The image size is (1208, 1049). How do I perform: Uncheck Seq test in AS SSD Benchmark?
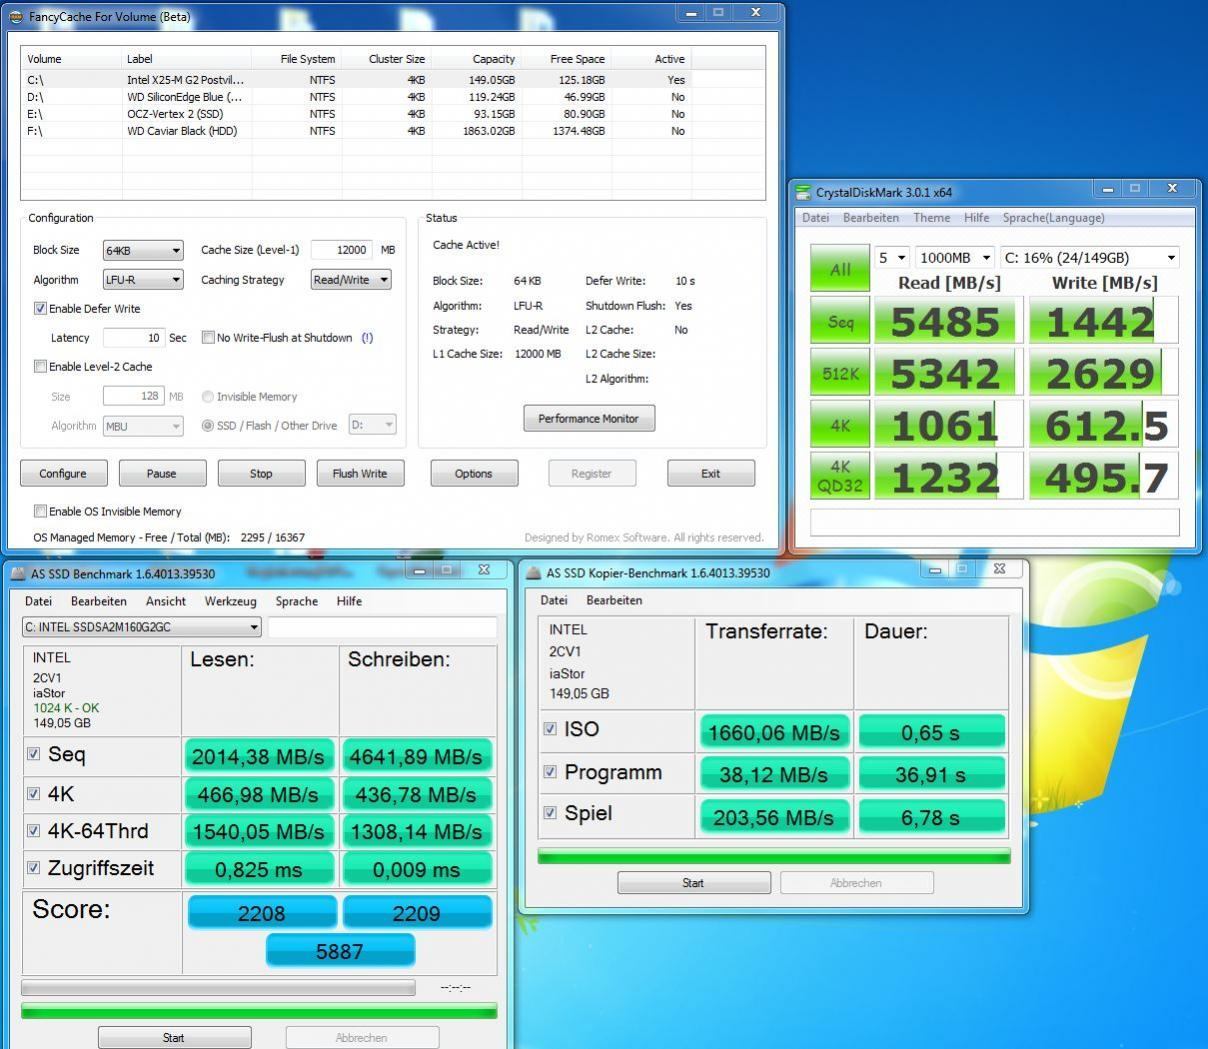(34, 754)
